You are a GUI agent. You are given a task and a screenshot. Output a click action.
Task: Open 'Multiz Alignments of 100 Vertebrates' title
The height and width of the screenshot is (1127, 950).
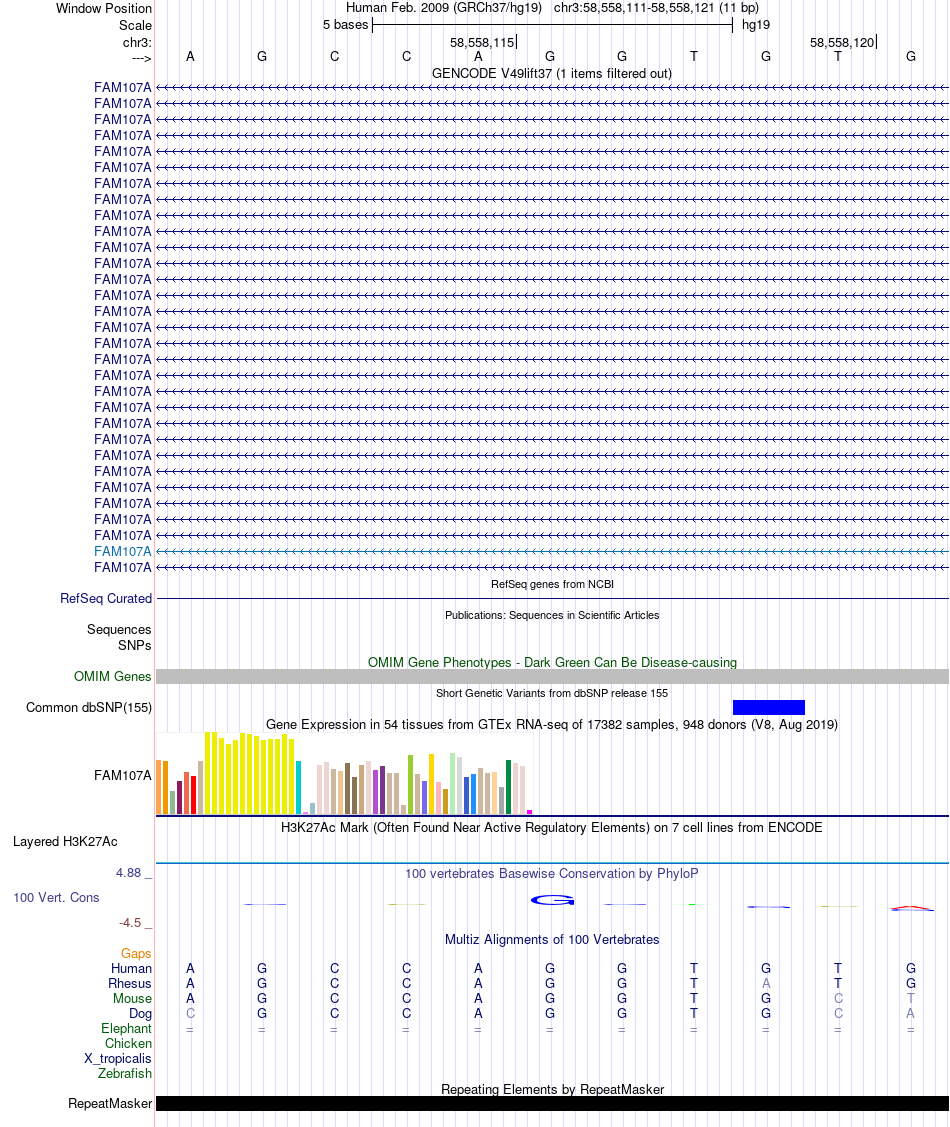tap(552, 939)
